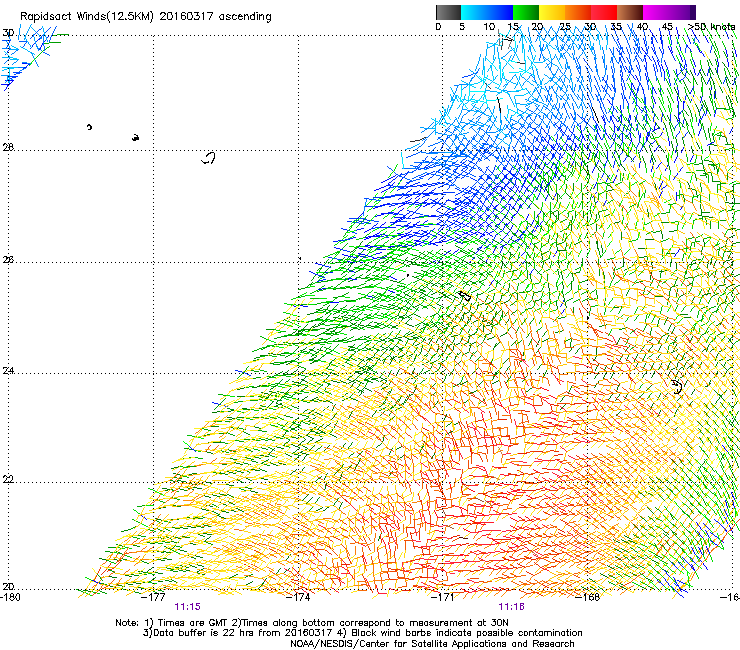Click the longitude '-174' axis label
740x650 pixels.
tap(298, 597)
